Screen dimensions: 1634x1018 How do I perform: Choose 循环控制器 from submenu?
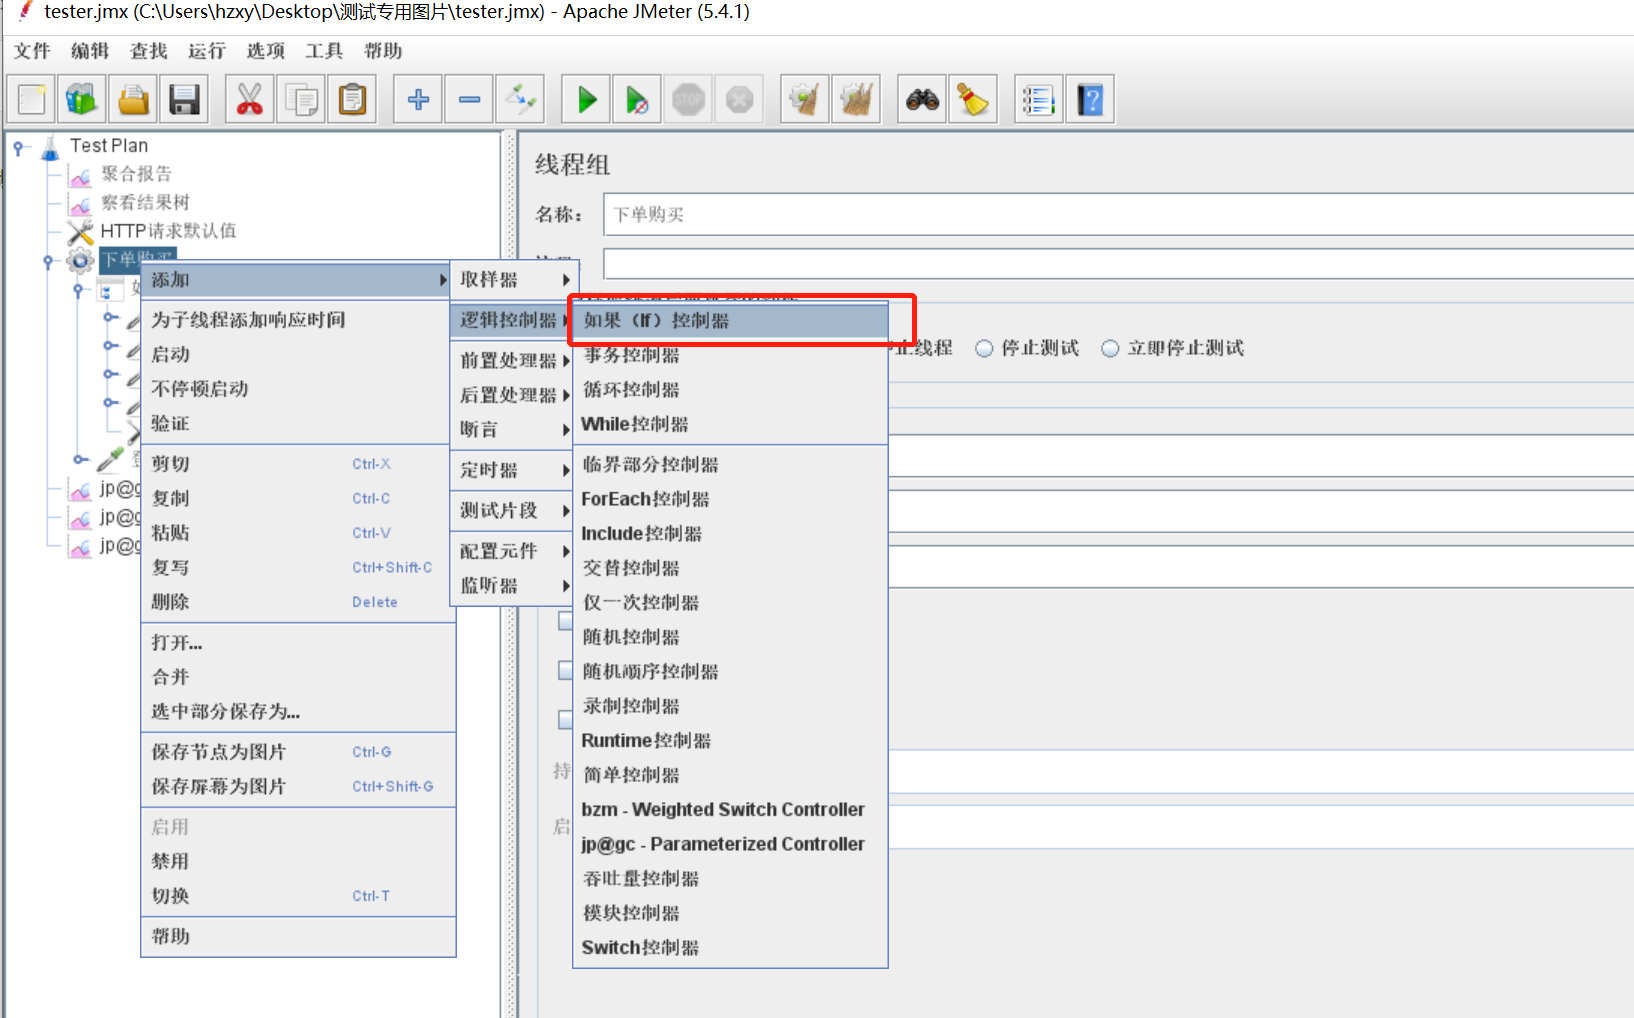730,390
